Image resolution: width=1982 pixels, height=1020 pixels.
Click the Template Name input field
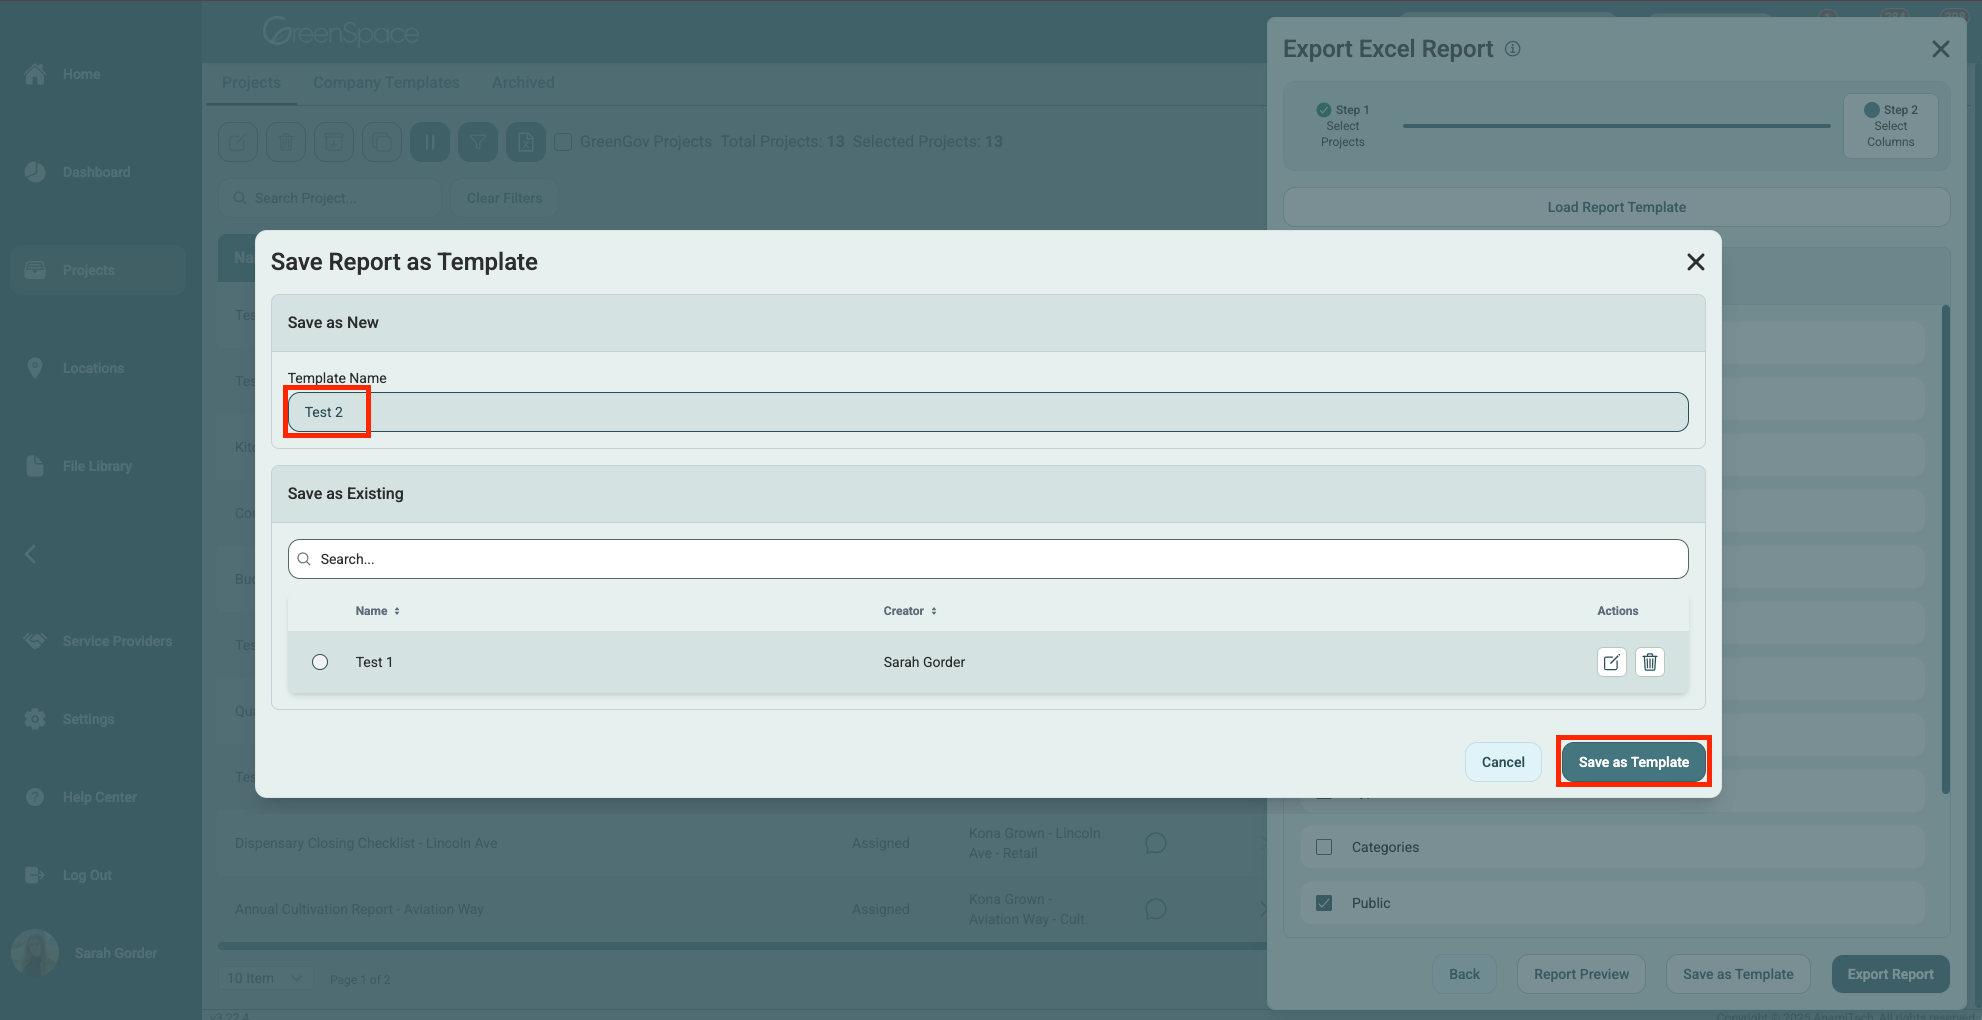pyautogui.click(x=988, y=412)
